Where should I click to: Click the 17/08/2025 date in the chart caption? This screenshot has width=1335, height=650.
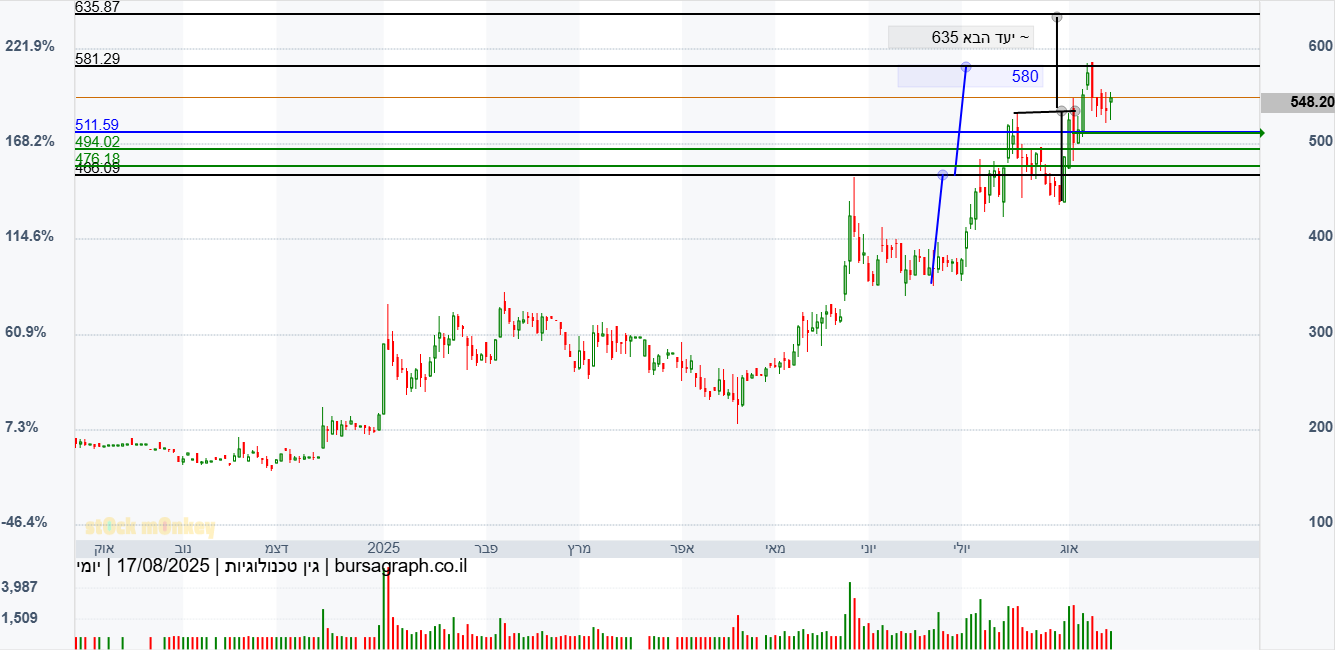[x=163, y=566]
